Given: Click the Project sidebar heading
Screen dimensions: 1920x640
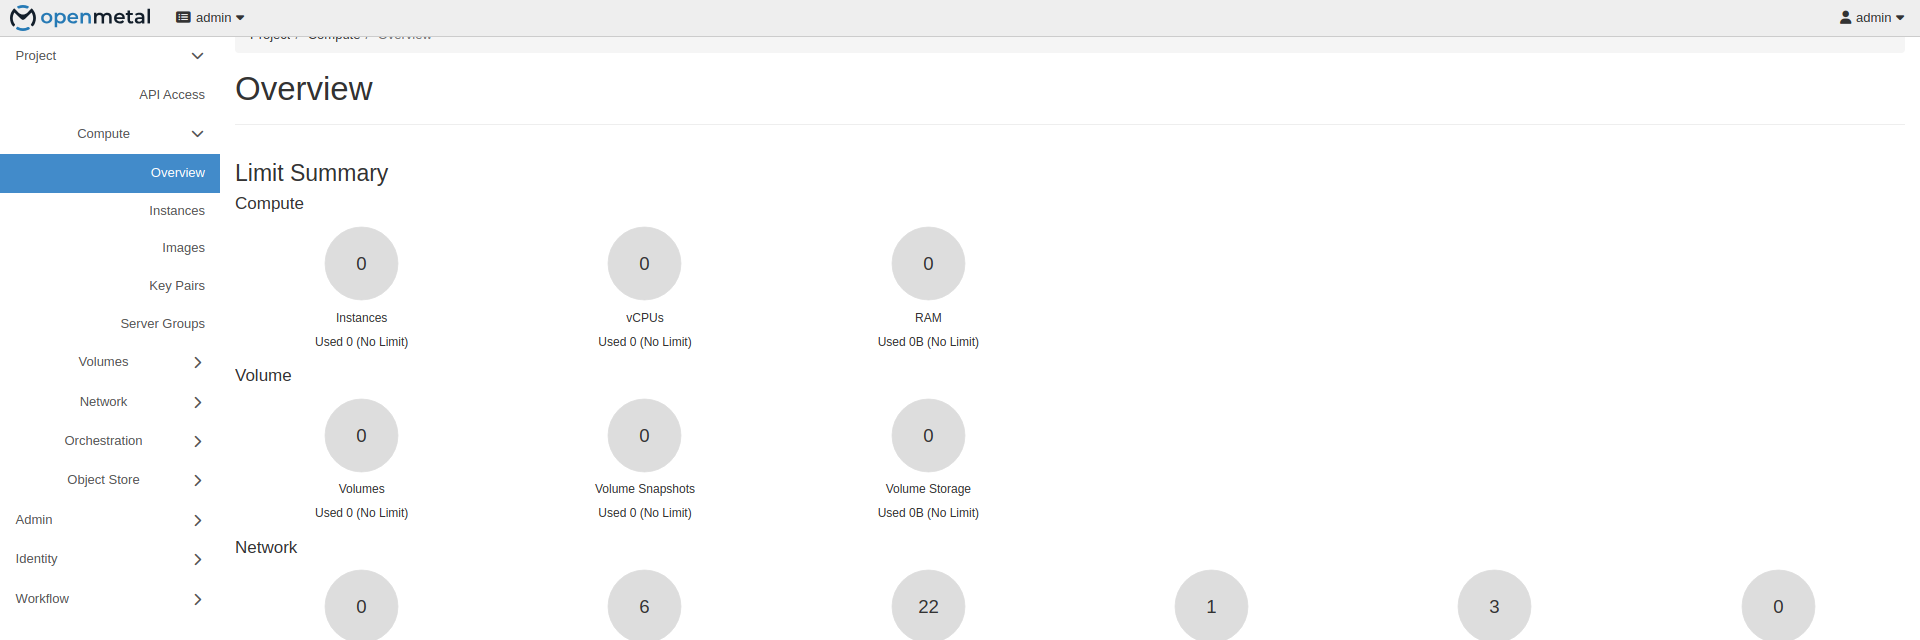Looking at the screenshot, I should tap(36, 56).
